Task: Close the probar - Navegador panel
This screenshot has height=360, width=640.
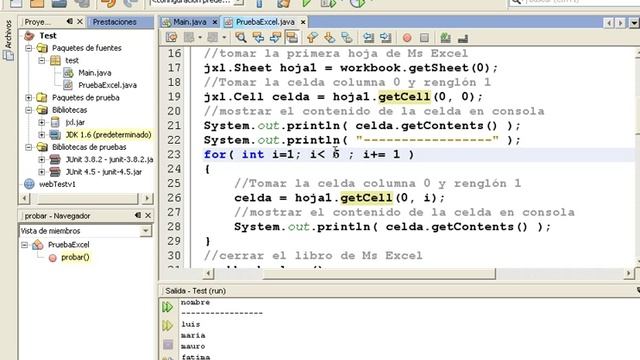Action: click(148, 215)
